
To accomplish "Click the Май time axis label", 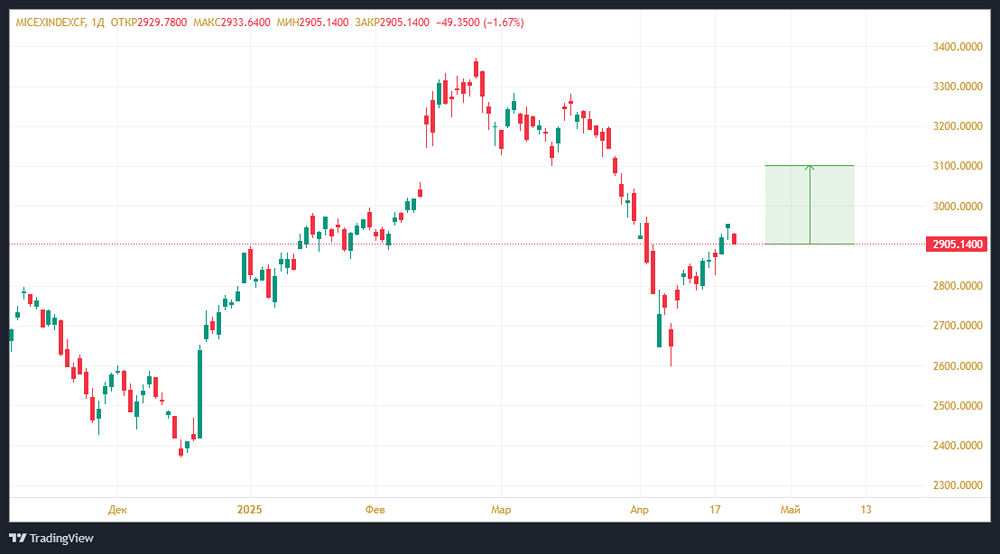I will [790, 509].
